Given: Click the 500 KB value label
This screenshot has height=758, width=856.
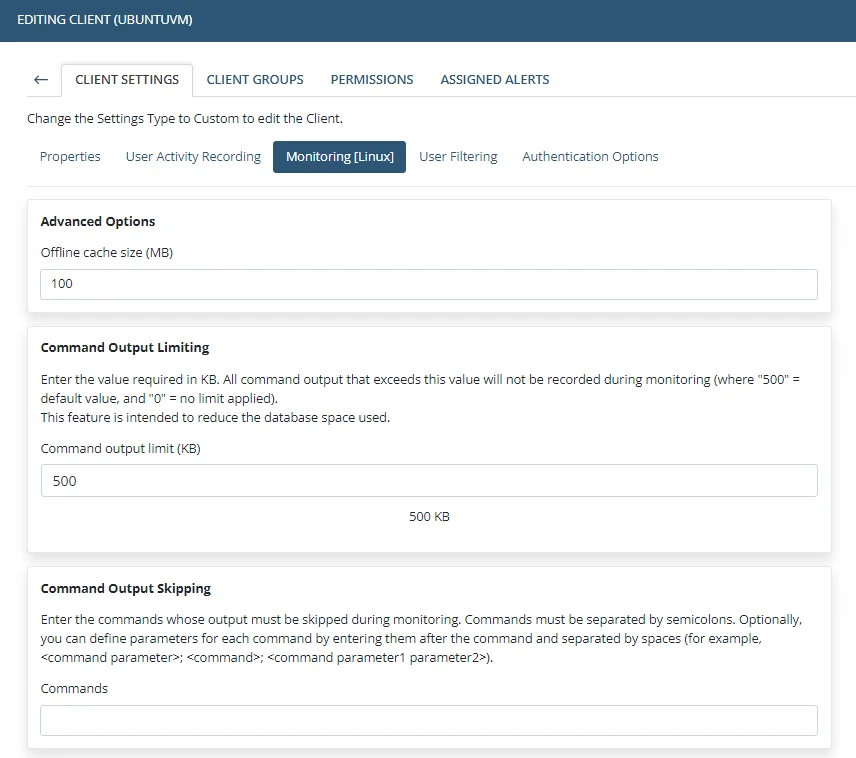Looking at the screenshot, I should coord(429,517).
